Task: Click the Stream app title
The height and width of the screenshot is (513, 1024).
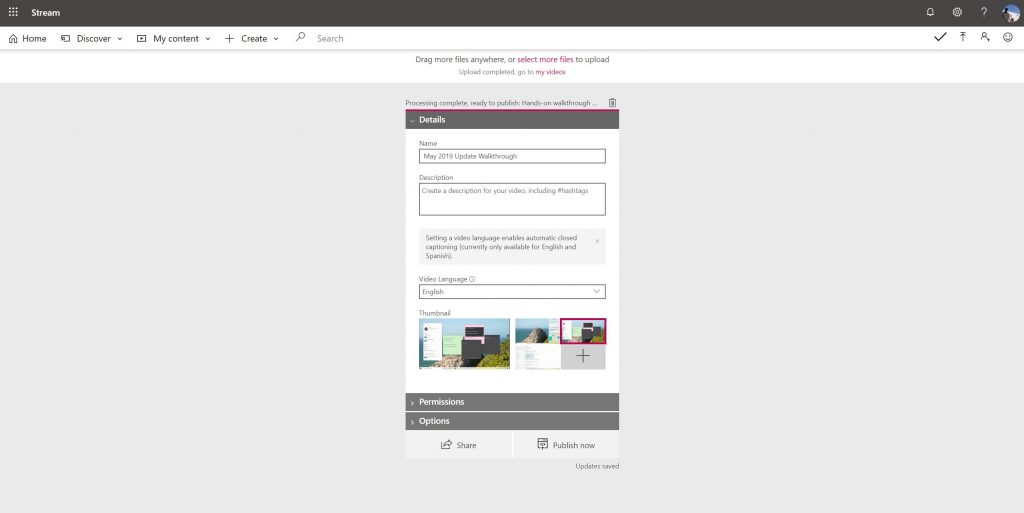Action: click(x=46, y=12)
